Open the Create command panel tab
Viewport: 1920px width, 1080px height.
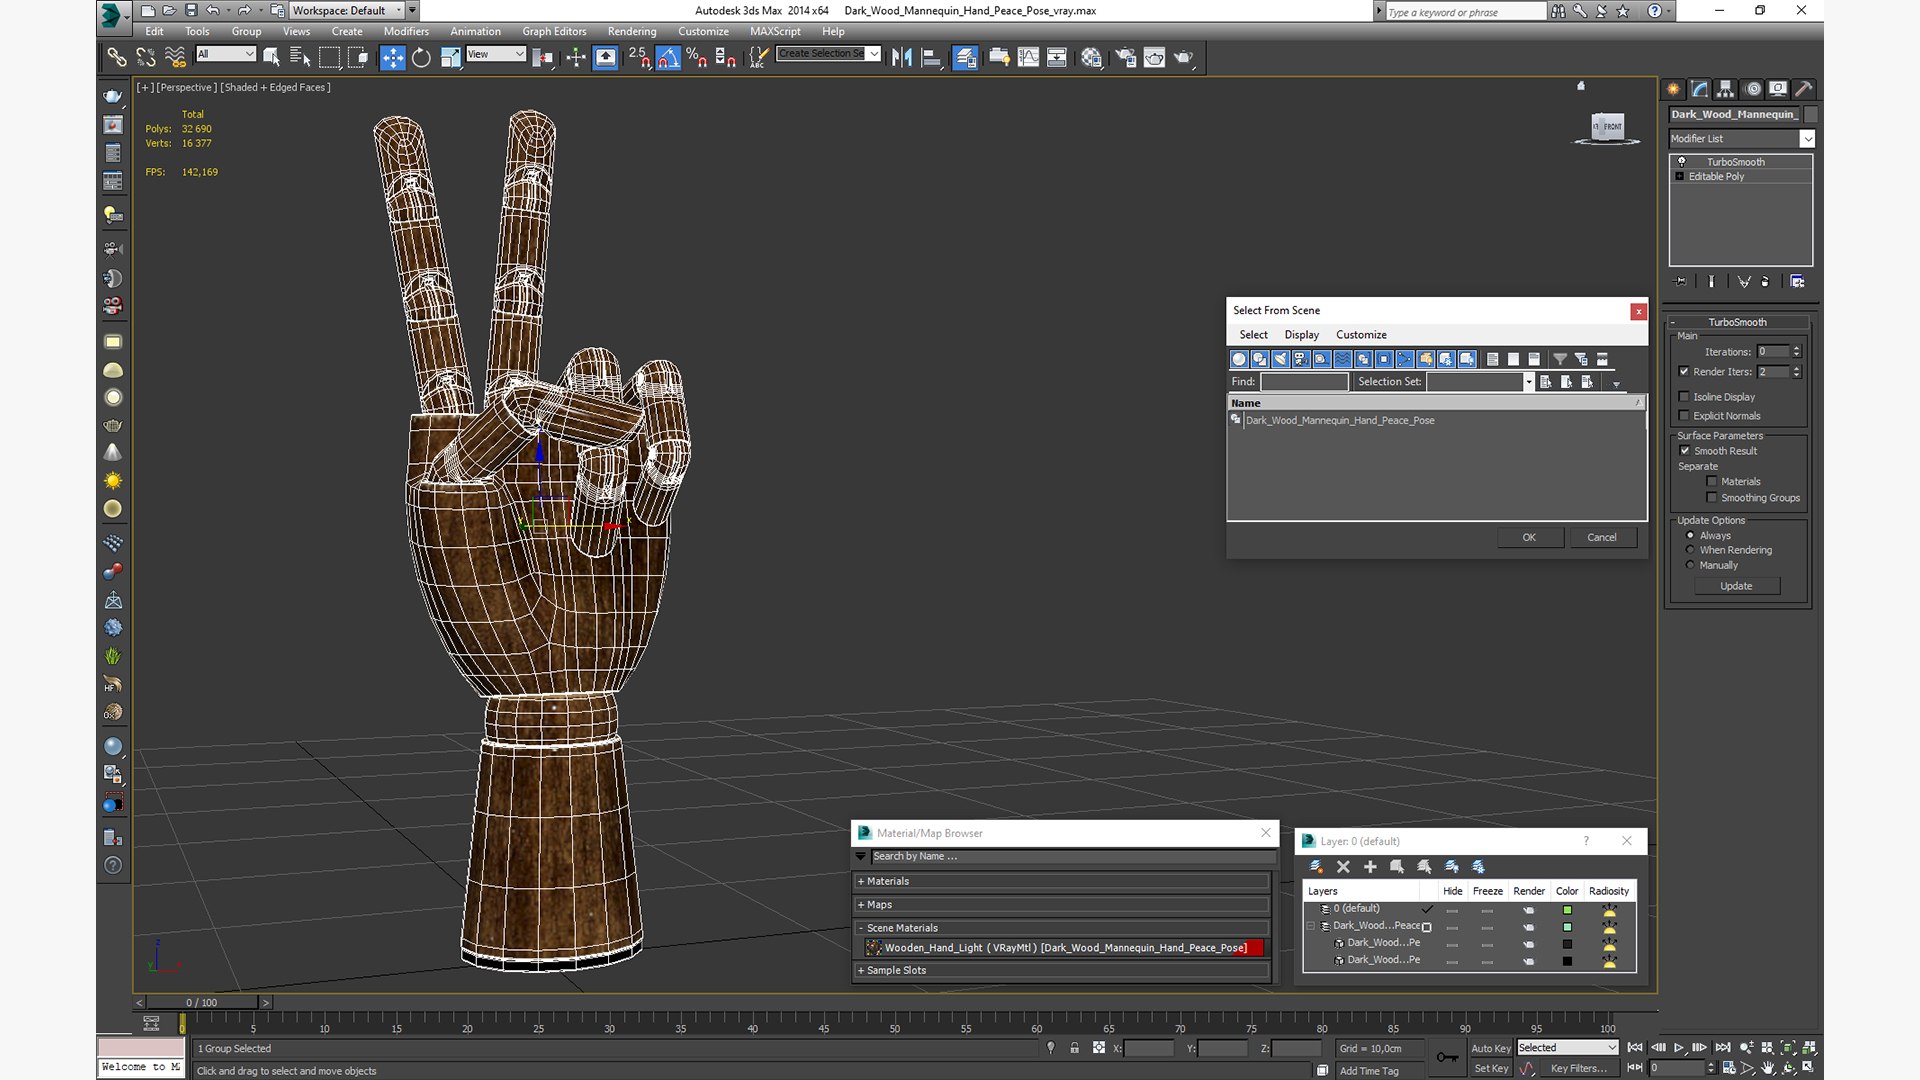(x=1673, y=89)
